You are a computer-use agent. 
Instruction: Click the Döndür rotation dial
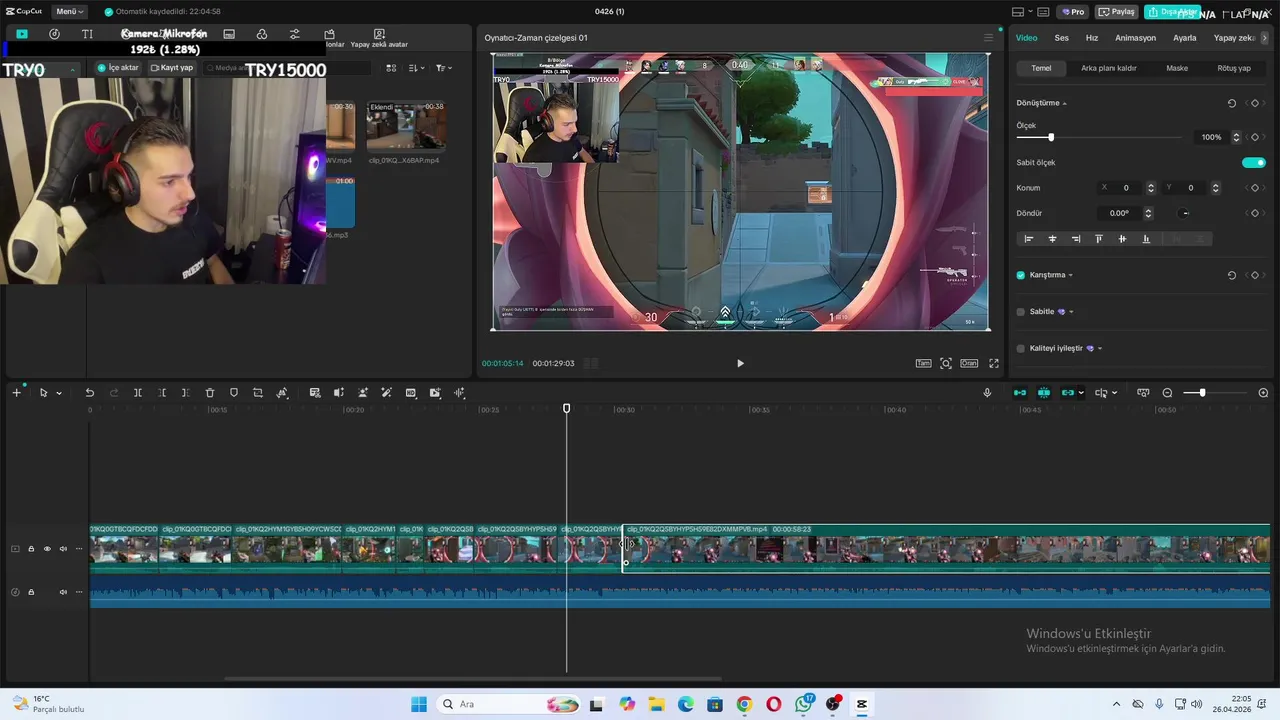[x=1185, y=213]
